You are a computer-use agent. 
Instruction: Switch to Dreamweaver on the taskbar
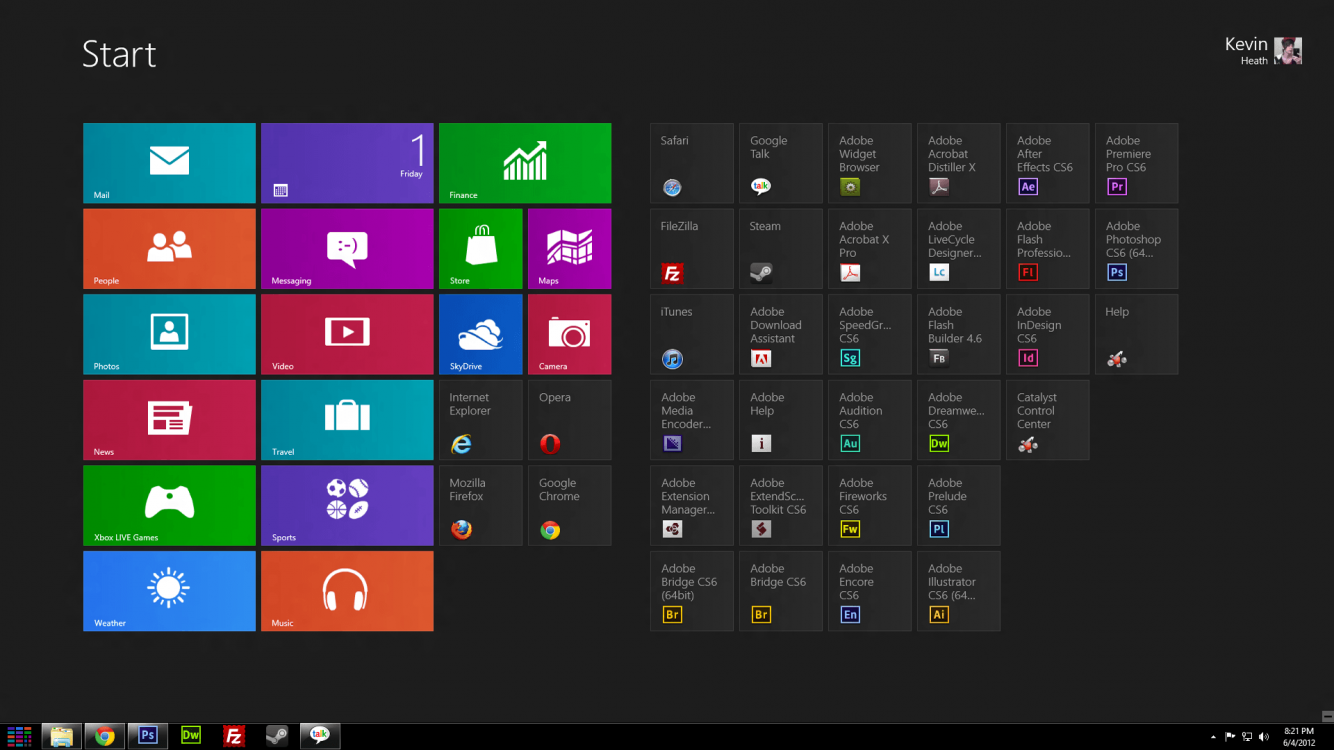pyautogui.click(x=191, y=736)
